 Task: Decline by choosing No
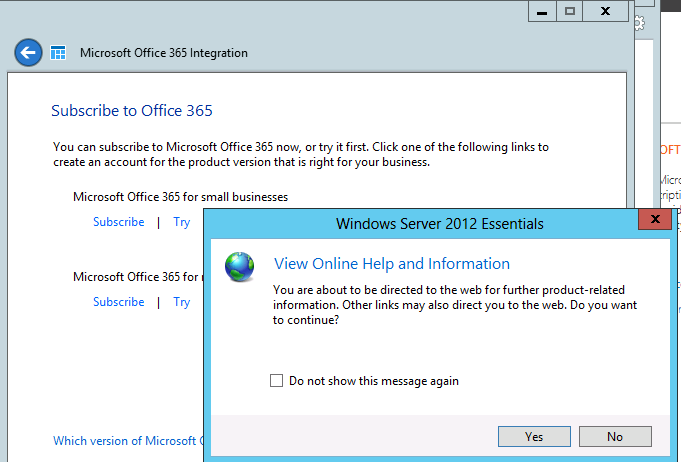point(615,436)
